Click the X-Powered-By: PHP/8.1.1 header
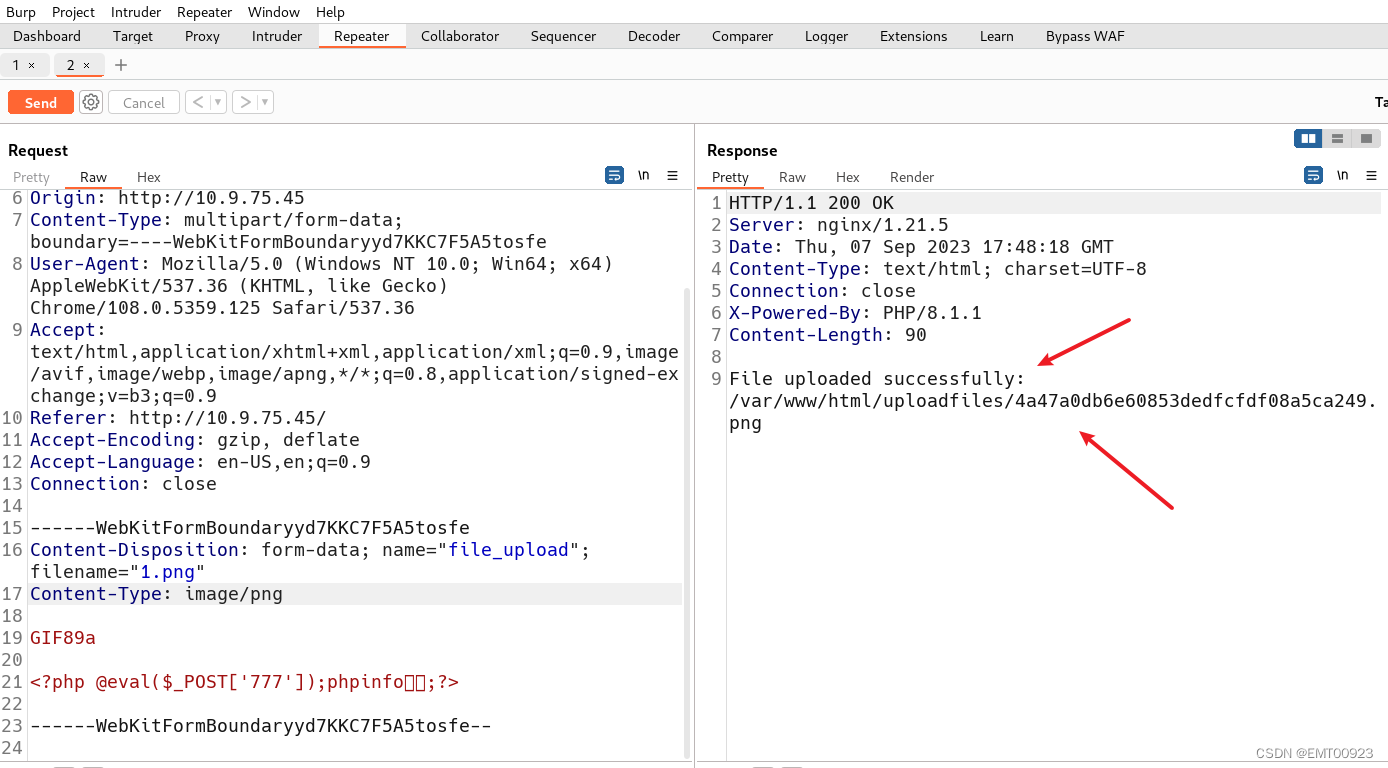1388x768 pixels. click(855, 313)
